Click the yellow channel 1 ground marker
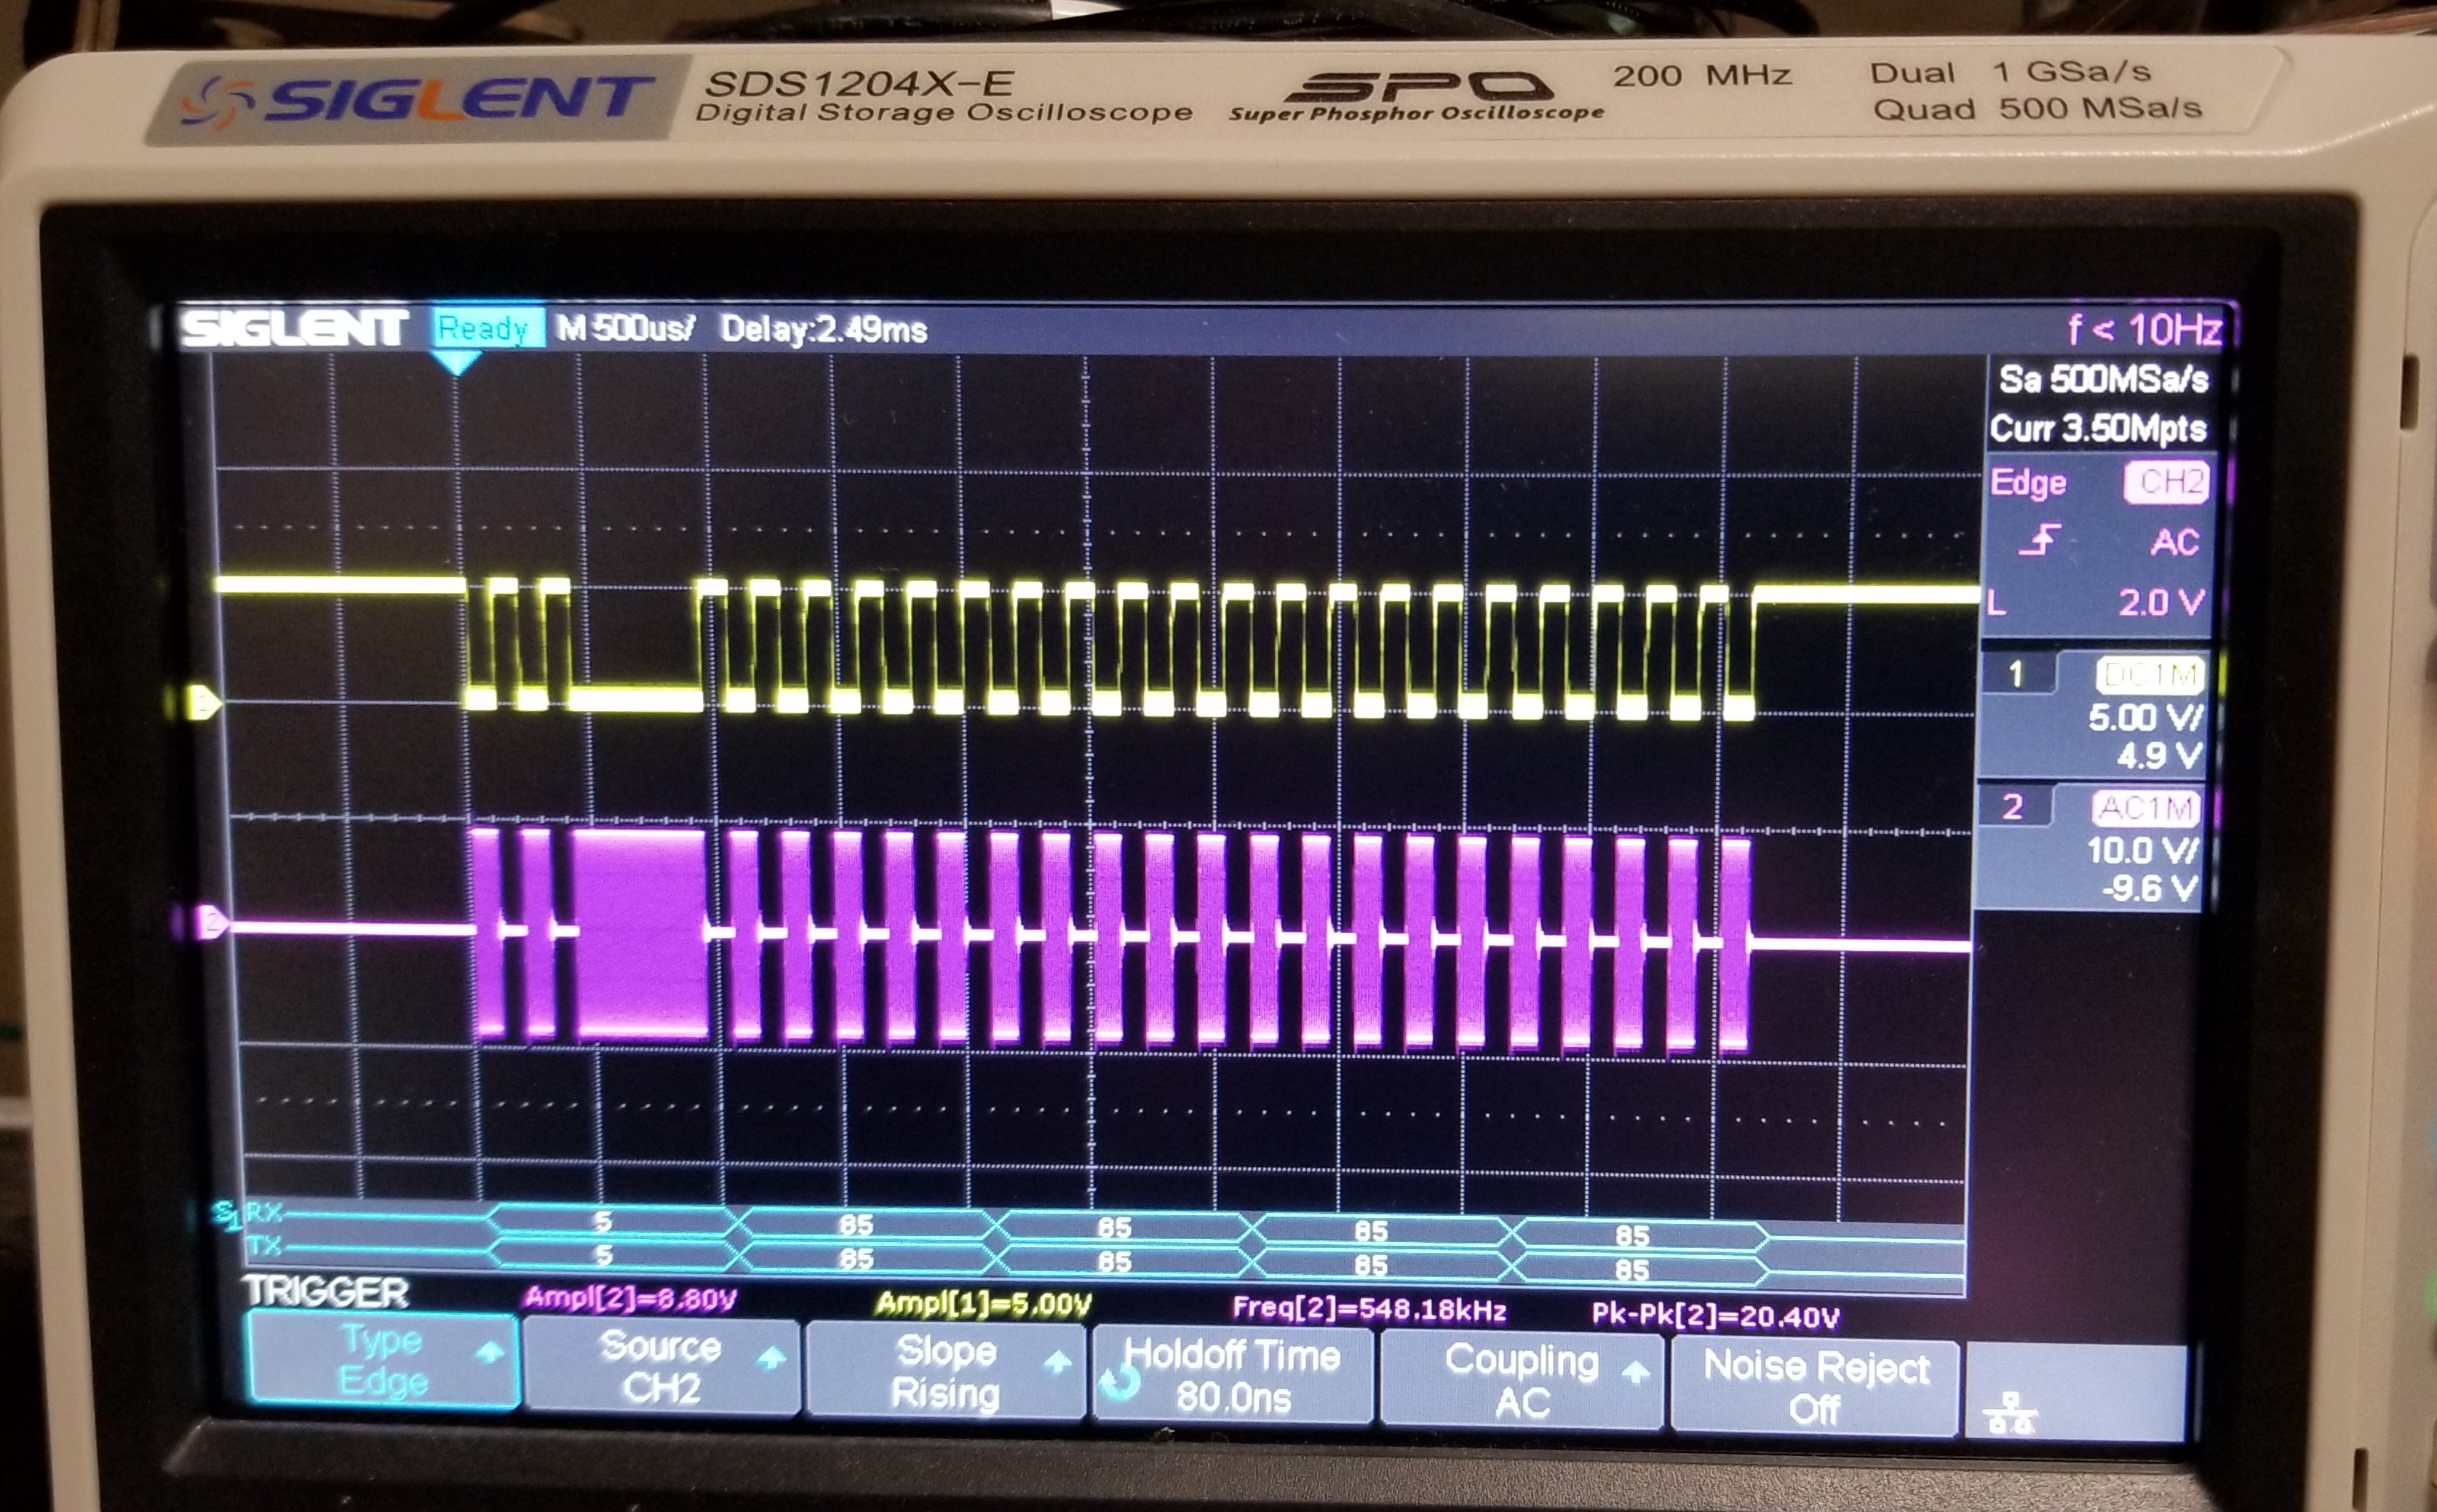 point(205,703)
